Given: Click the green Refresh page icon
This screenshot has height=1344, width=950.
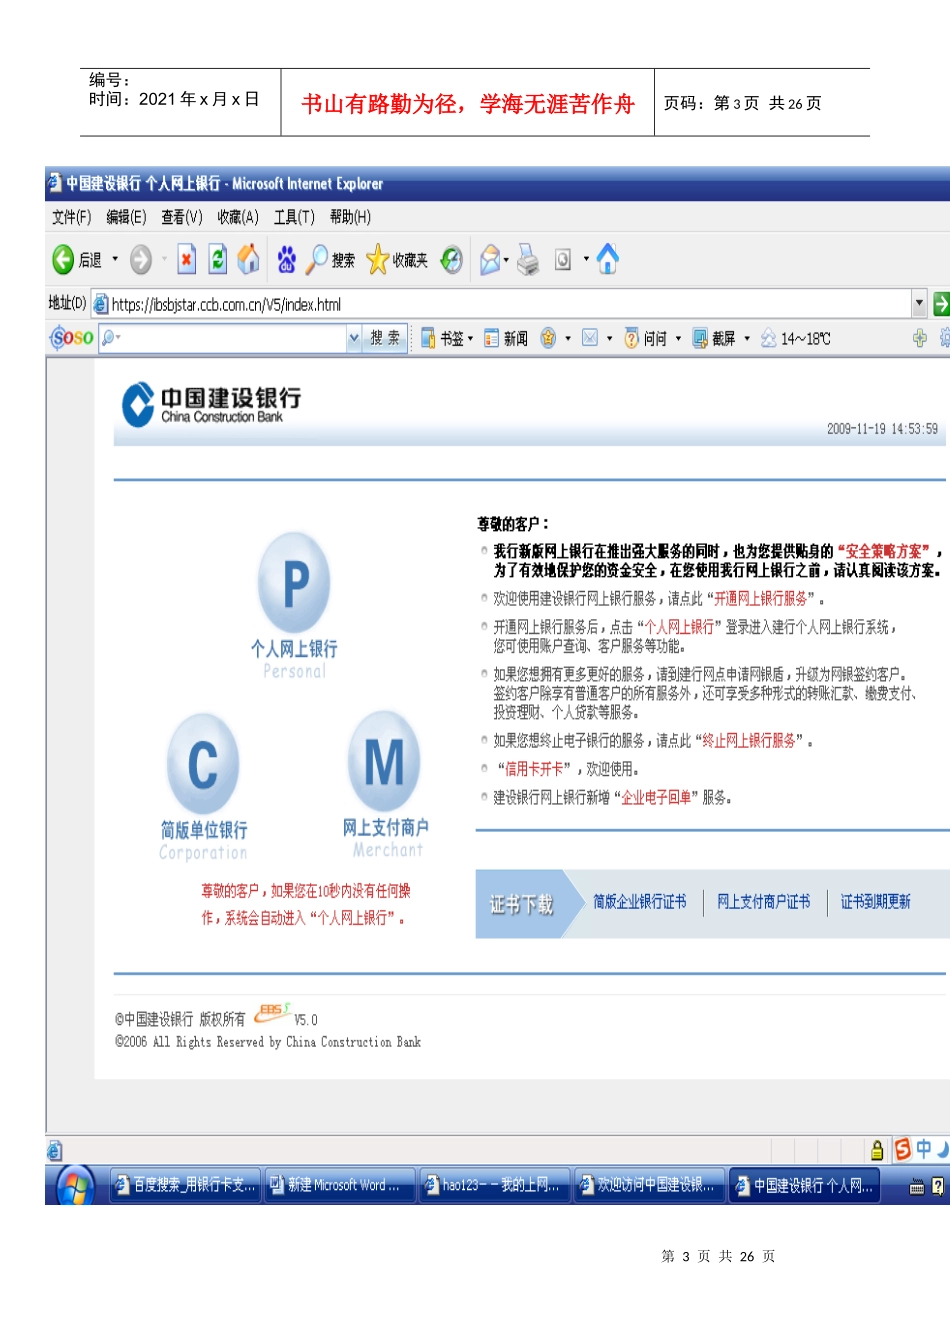Looking at the screenshot, I should pos(217,259).
